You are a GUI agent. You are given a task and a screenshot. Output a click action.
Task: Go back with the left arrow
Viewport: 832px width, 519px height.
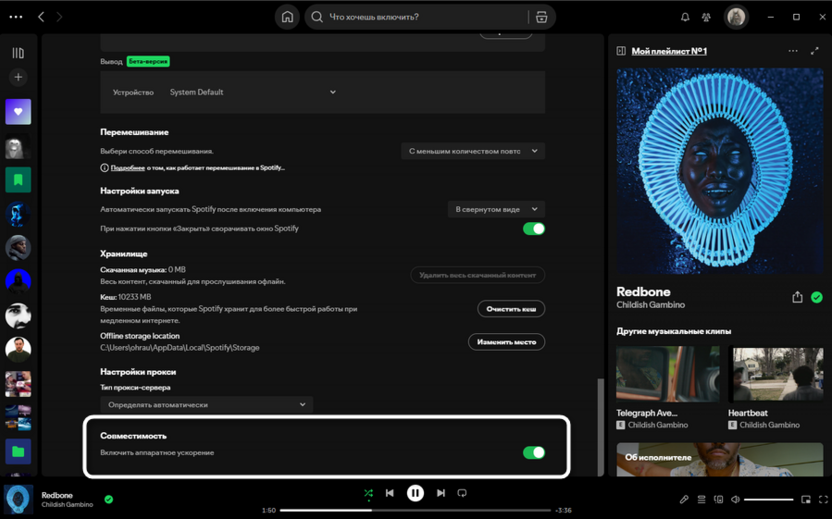tap(41, 17)
